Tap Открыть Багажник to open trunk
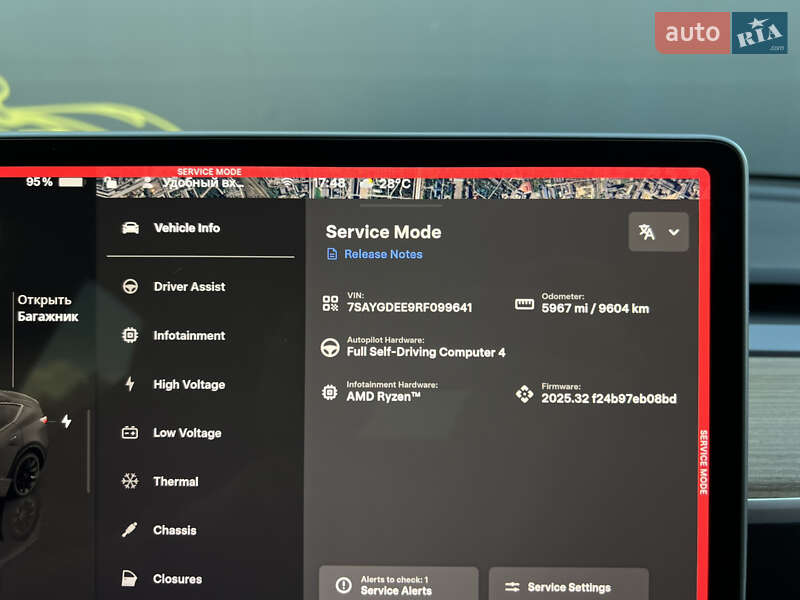 [45, 308]
